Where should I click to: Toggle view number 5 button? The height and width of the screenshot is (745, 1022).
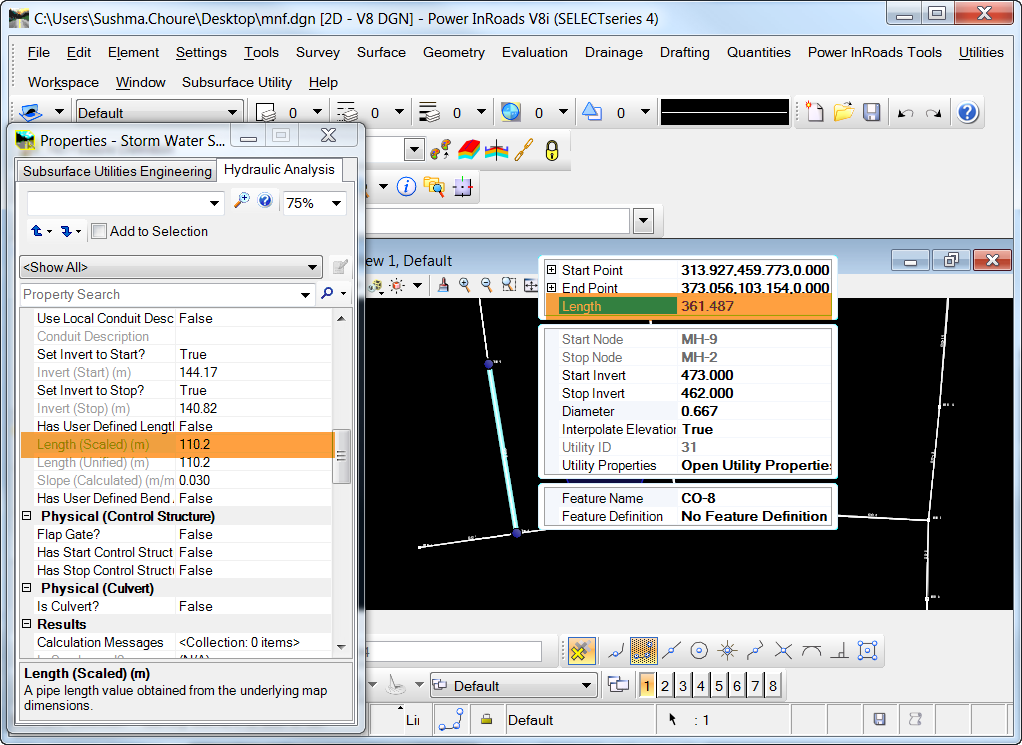[x=719, y=686]
